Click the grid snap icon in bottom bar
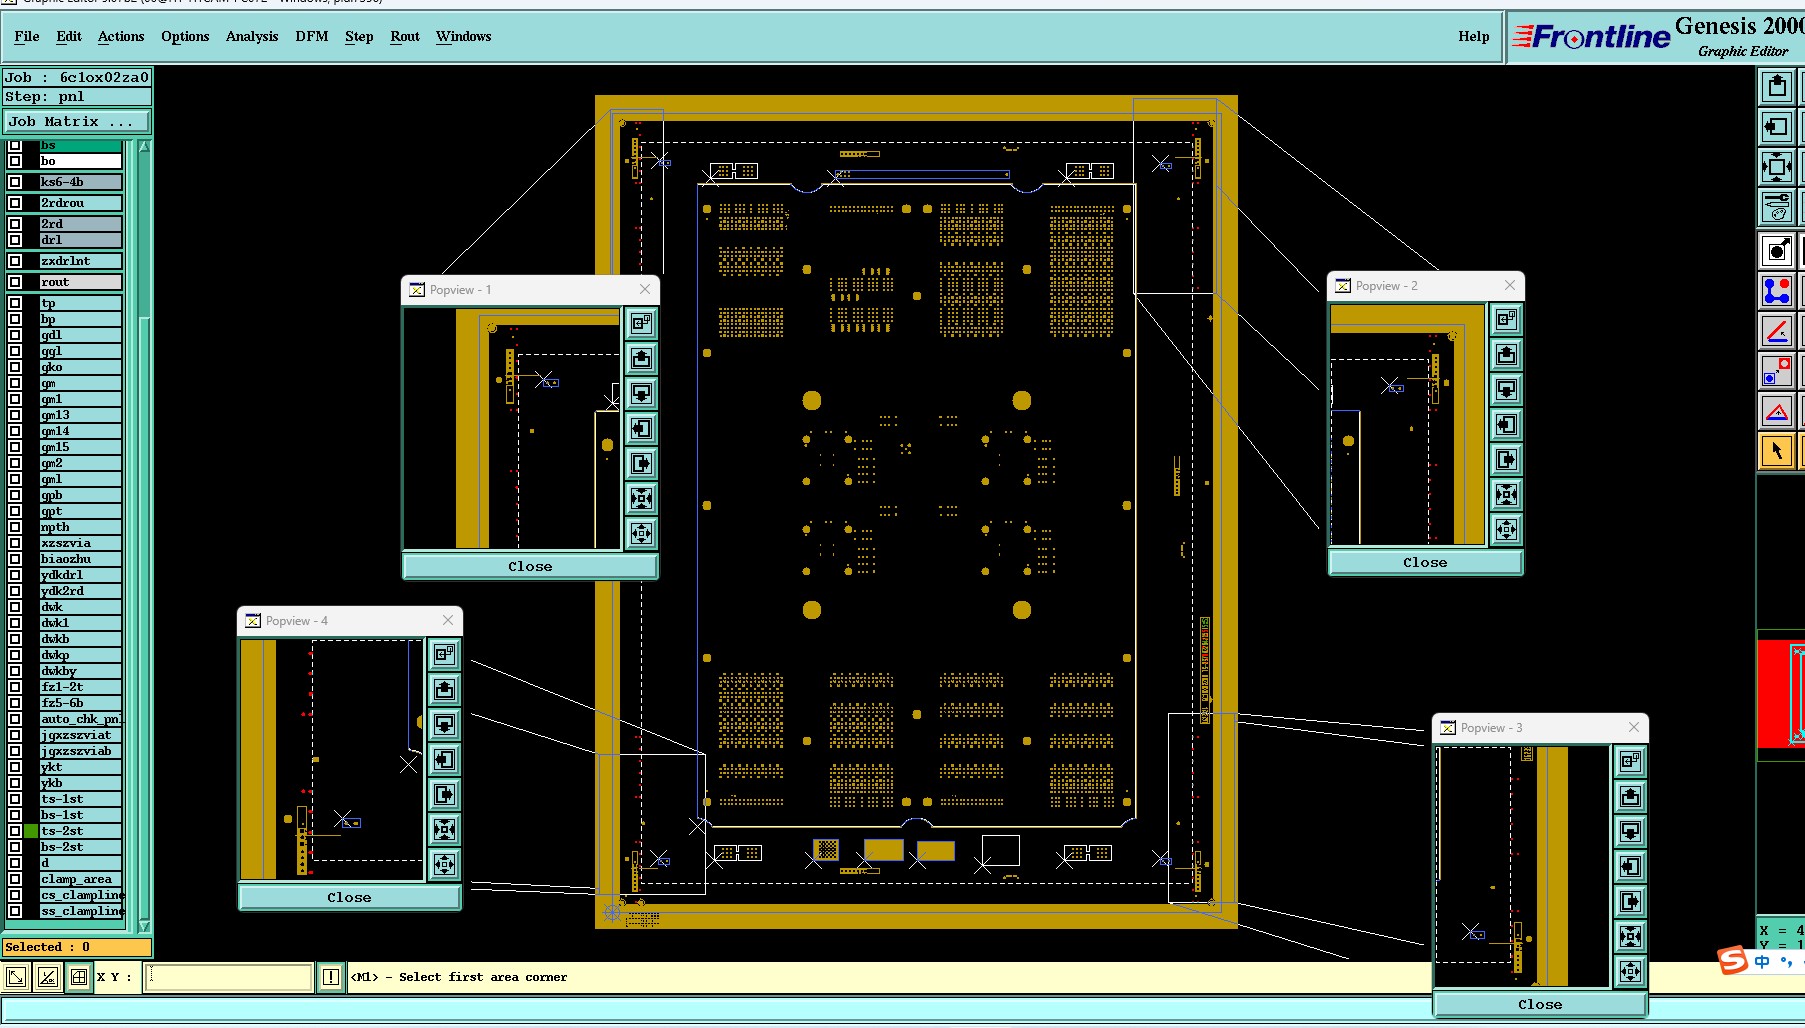Screen dimensions: 1805x1028 (x=79, y=977)
